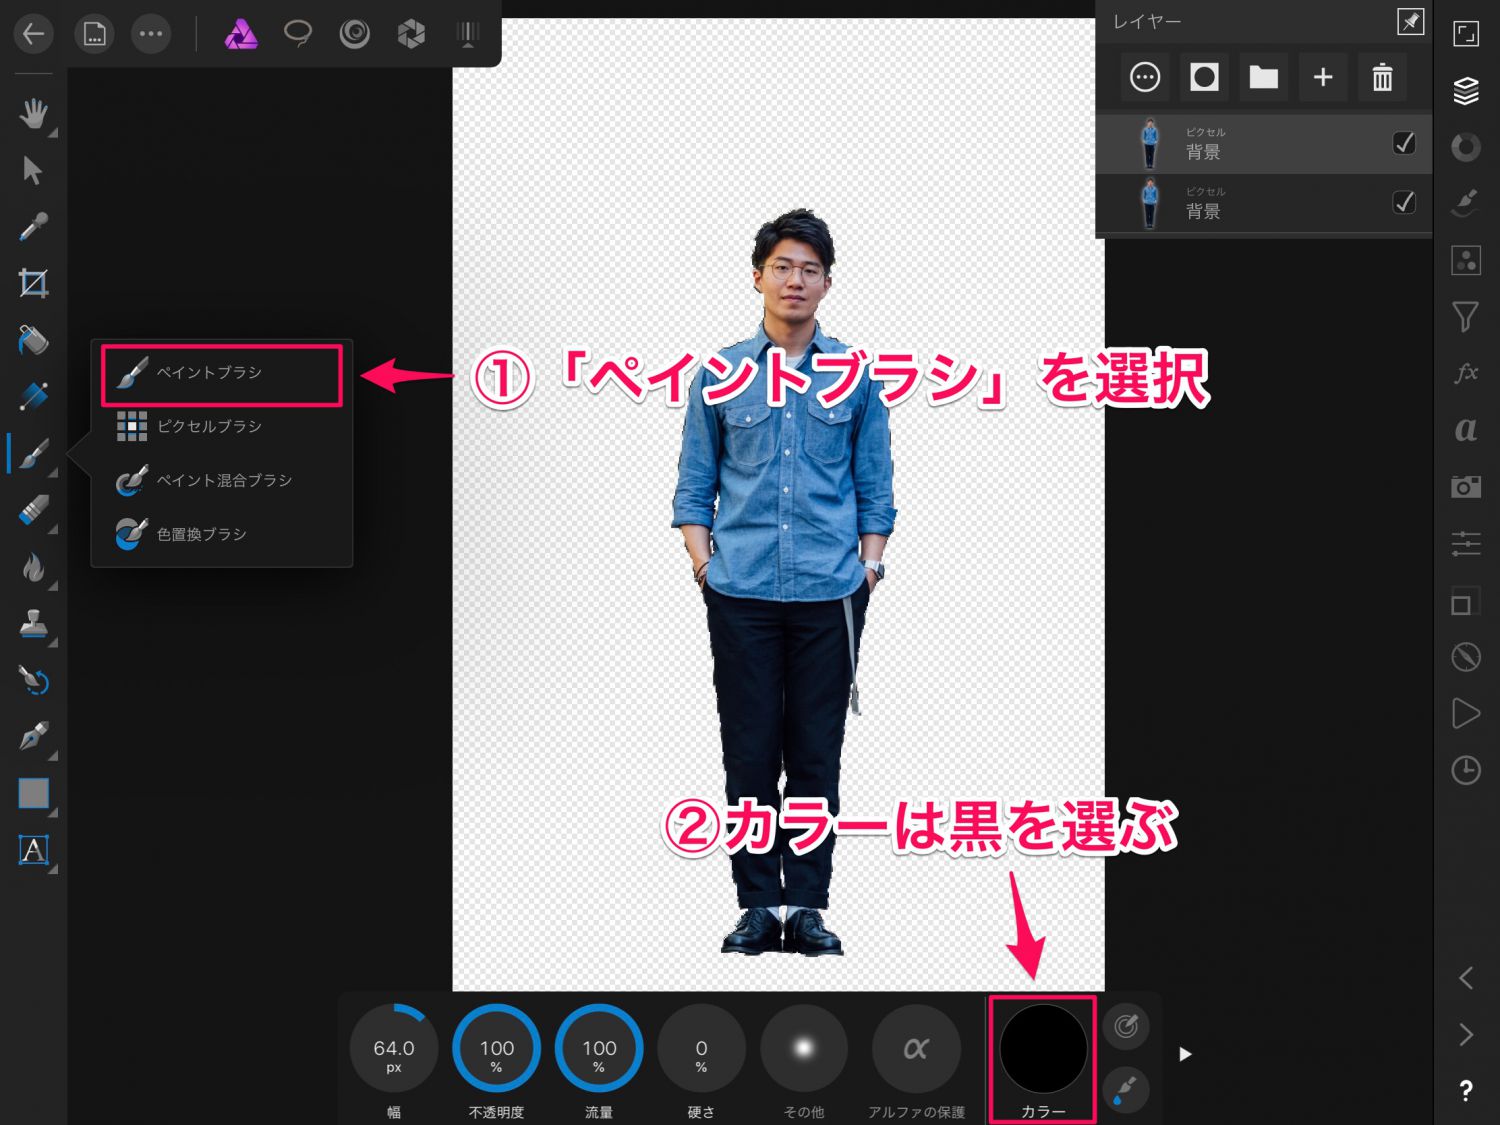The height and width of the screenshot is (1125, 1500).
Task: Click the Color Picker eyedropper tool
Action: coord(33,227)
